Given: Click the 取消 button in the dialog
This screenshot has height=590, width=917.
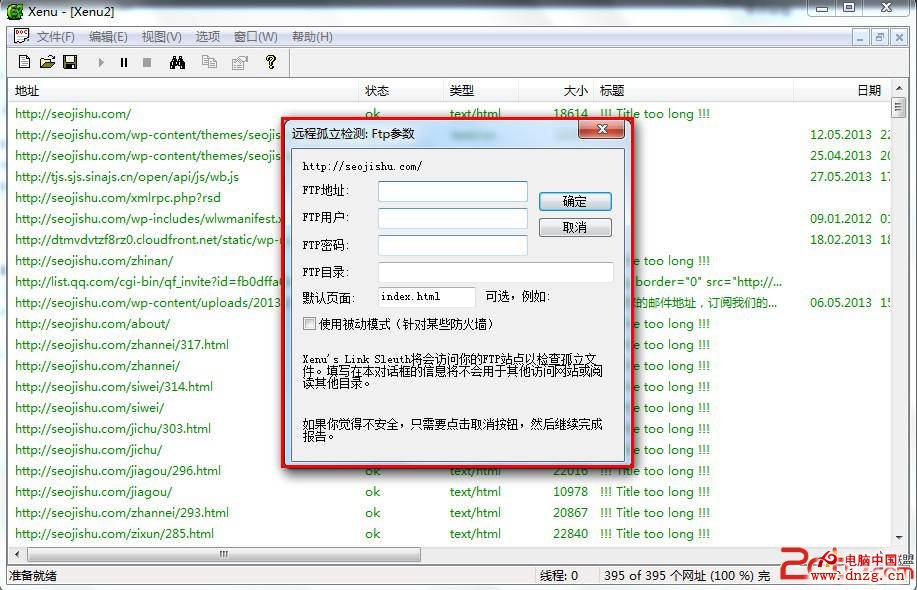Looking at the screenshot, I should tap(575, 228).
